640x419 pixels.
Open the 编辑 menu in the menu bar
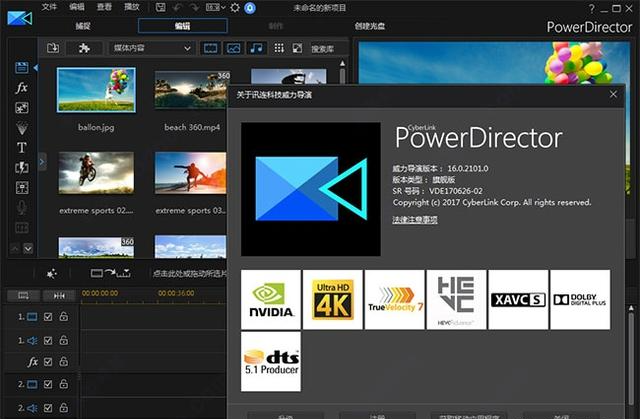[77, 7]
